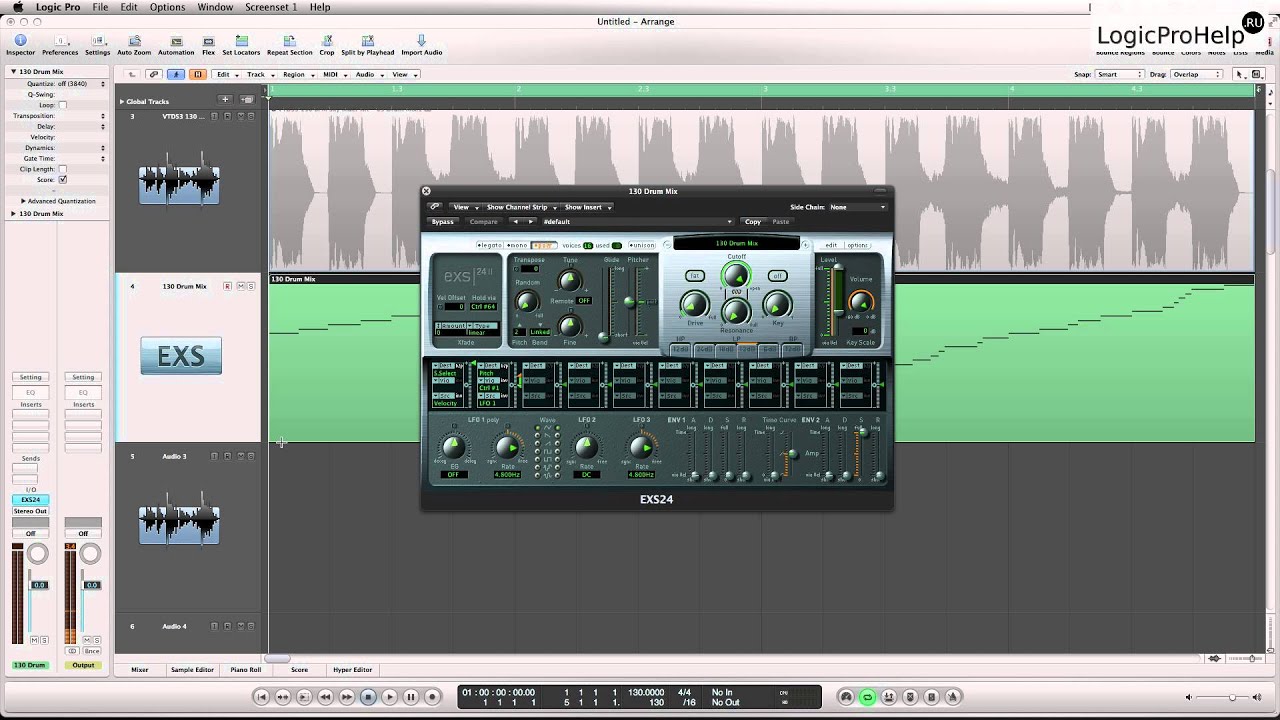
Task: Toggle legato mode in EXS24
Action: [x=489, y=245]
